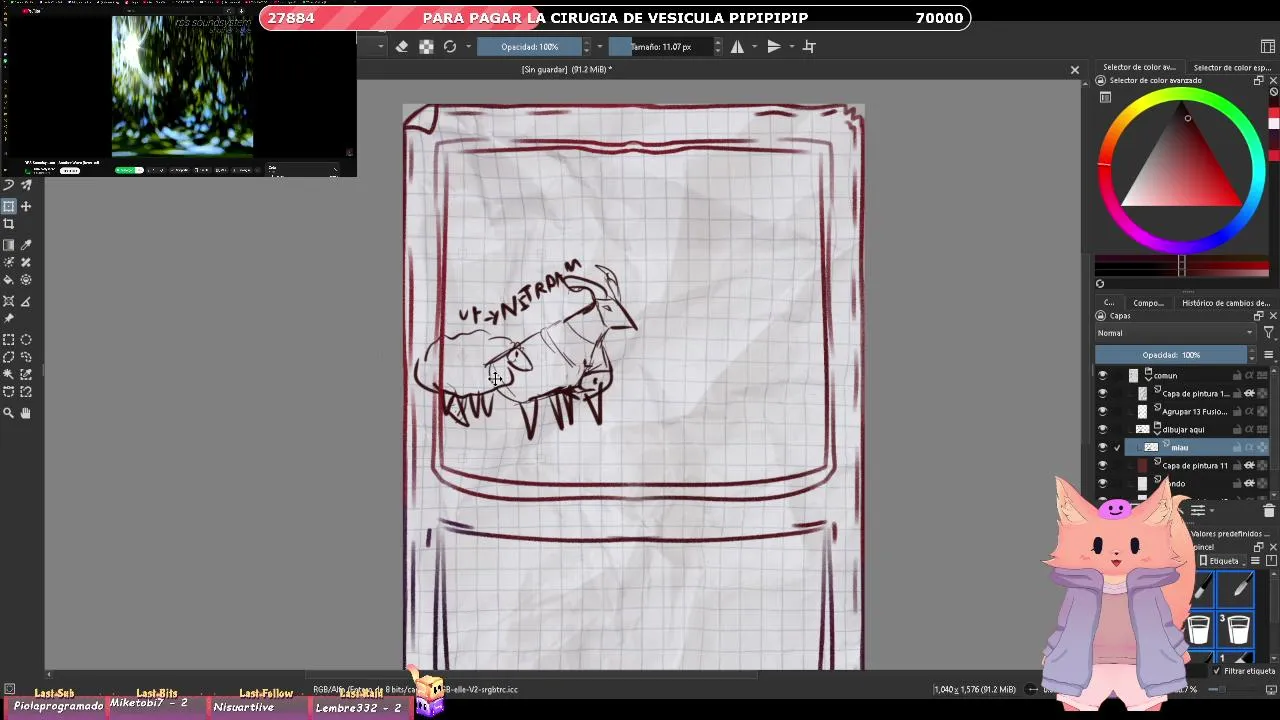Select the transform tool

(8, 206)
